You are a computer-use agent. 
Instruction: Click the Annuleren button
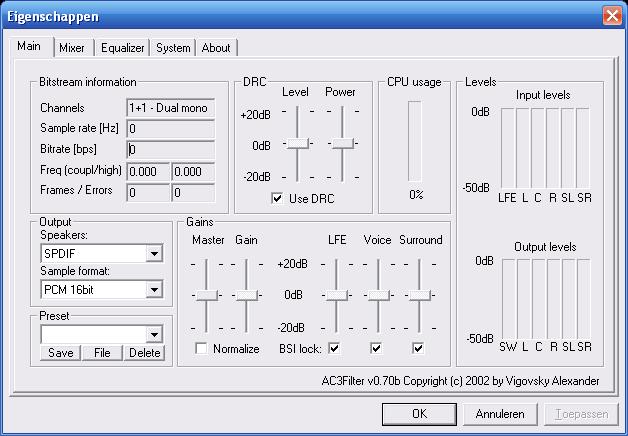500,414
